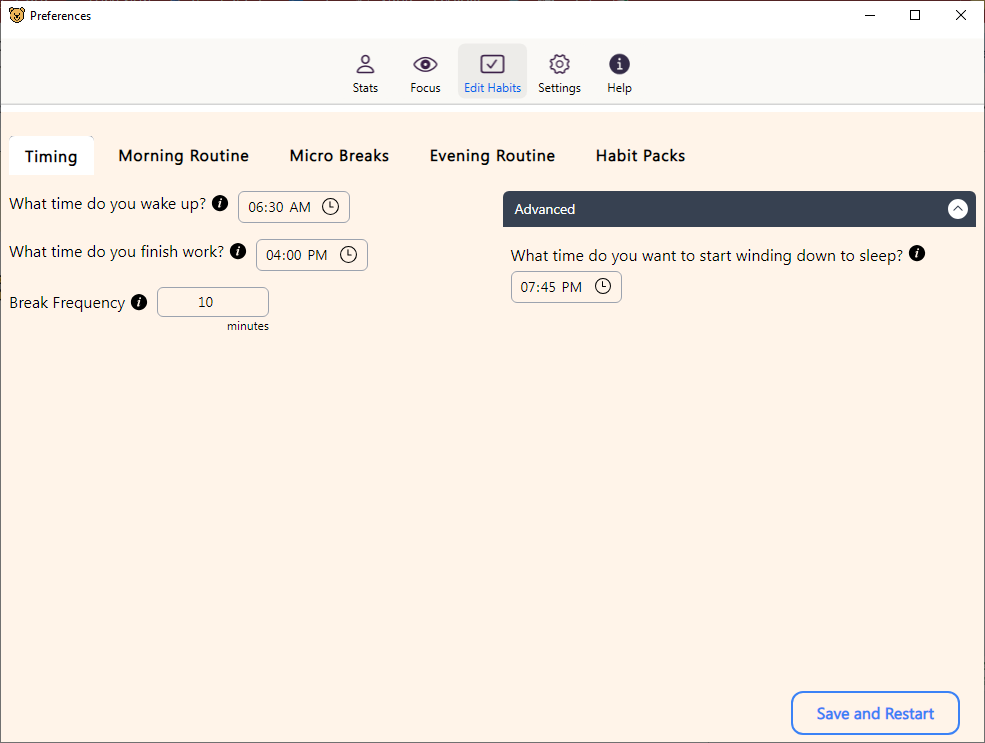Click the 'What time do you finish work?' label
Image resolution: width=985 pixels, height=743 pixels.
[116, 252]
